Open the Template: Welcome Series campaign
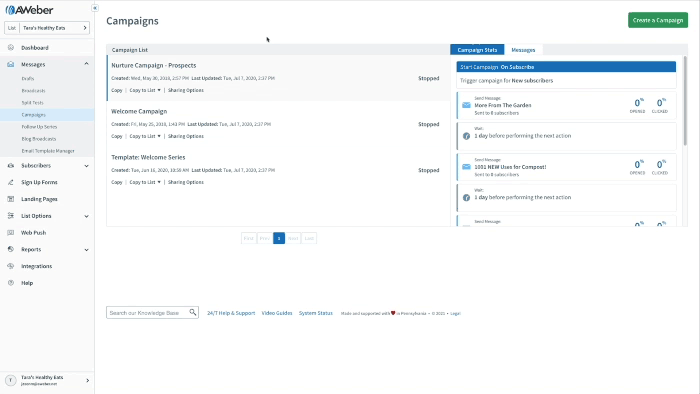 148,157
